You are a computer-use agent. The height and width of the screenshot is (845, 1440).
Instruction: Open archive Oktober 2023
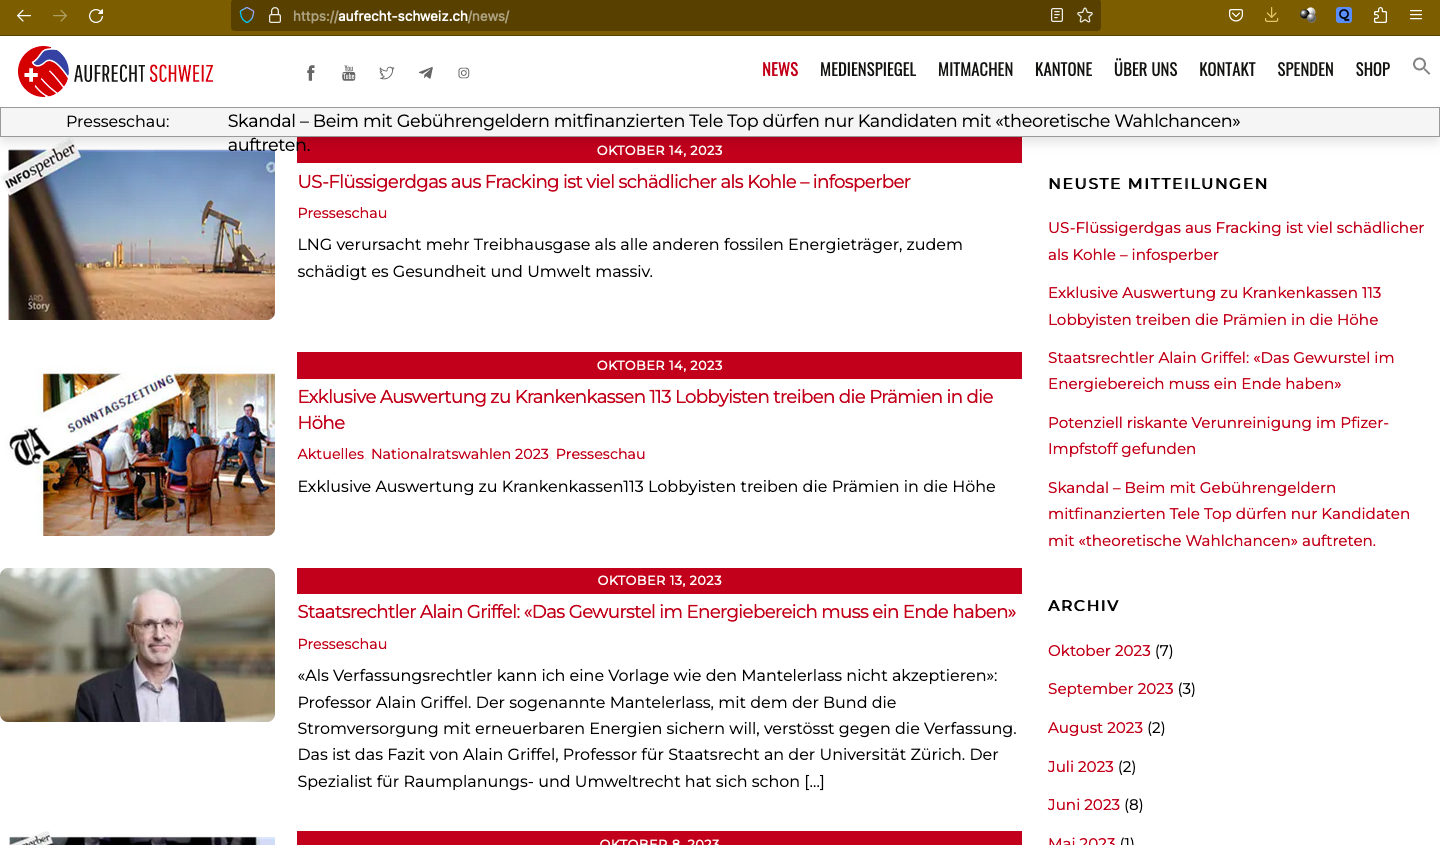pyautogui.click(x=1099, y=650)
